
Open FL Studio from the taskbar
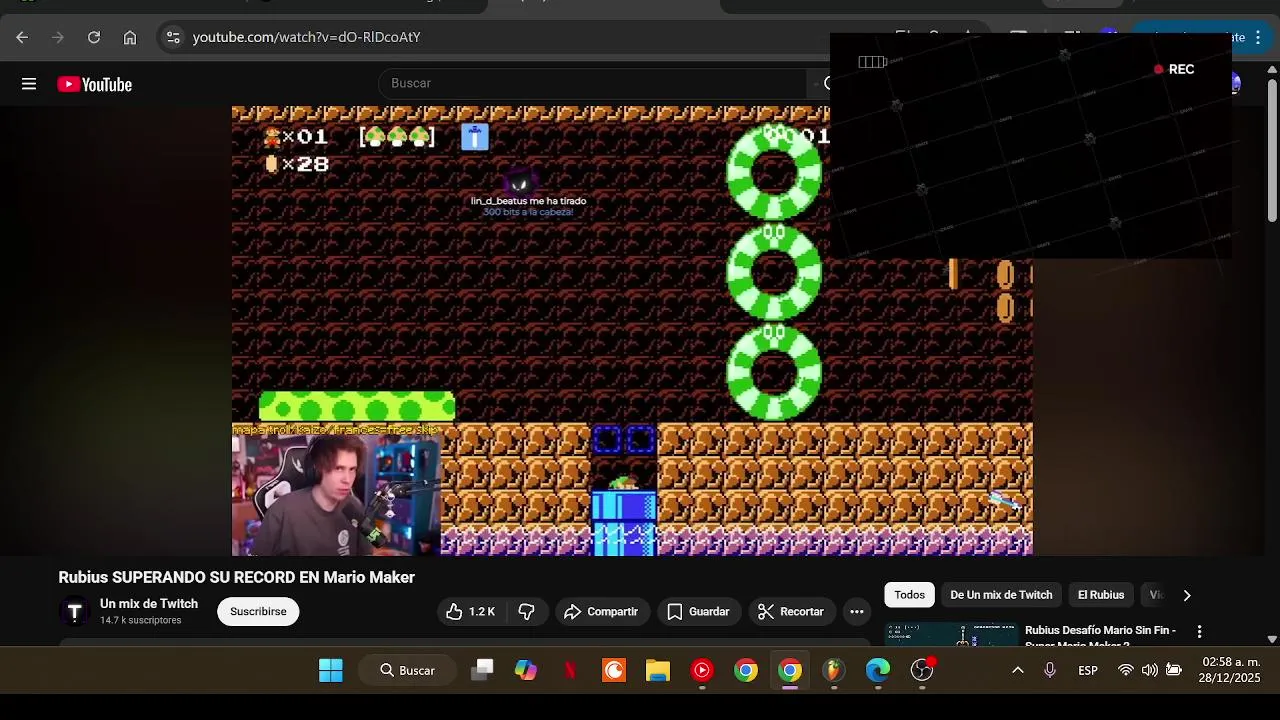(834, 670)
